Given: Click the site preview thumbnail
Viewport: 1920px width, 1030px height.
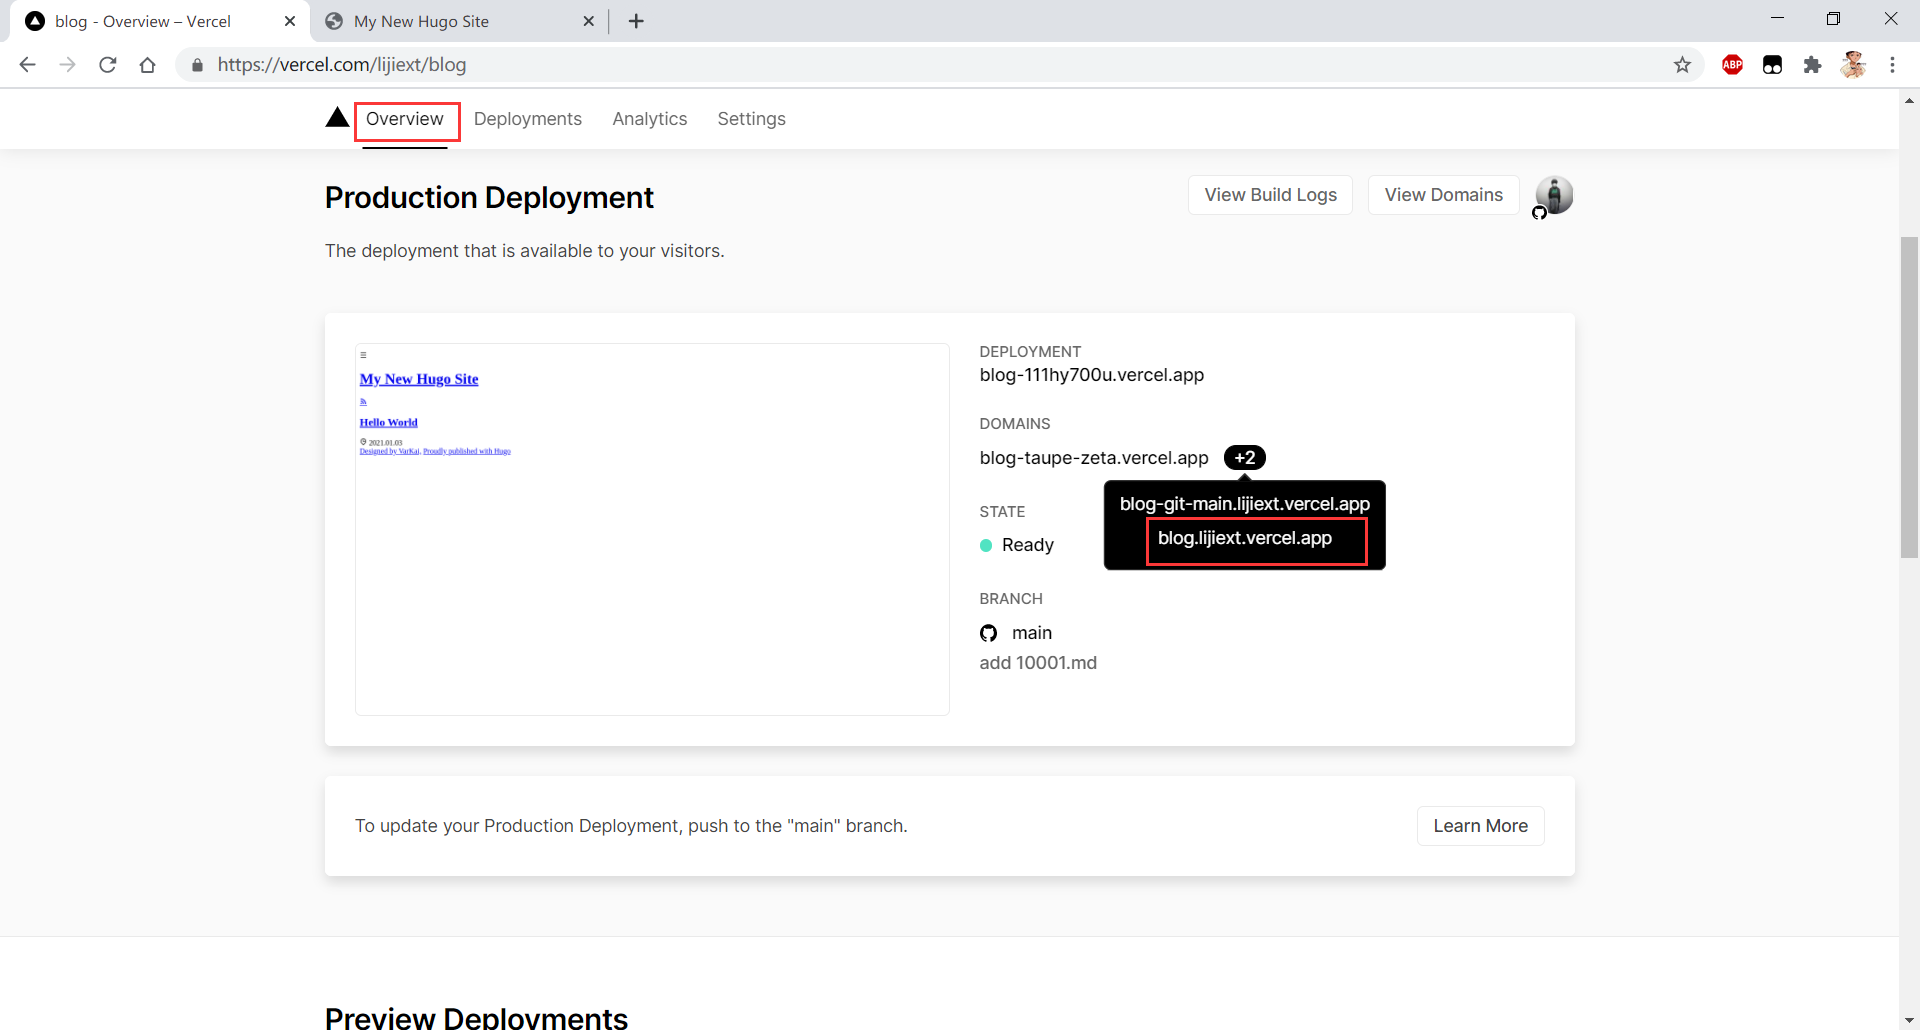Looking at the screenshot, I should (x=652, y=529).
